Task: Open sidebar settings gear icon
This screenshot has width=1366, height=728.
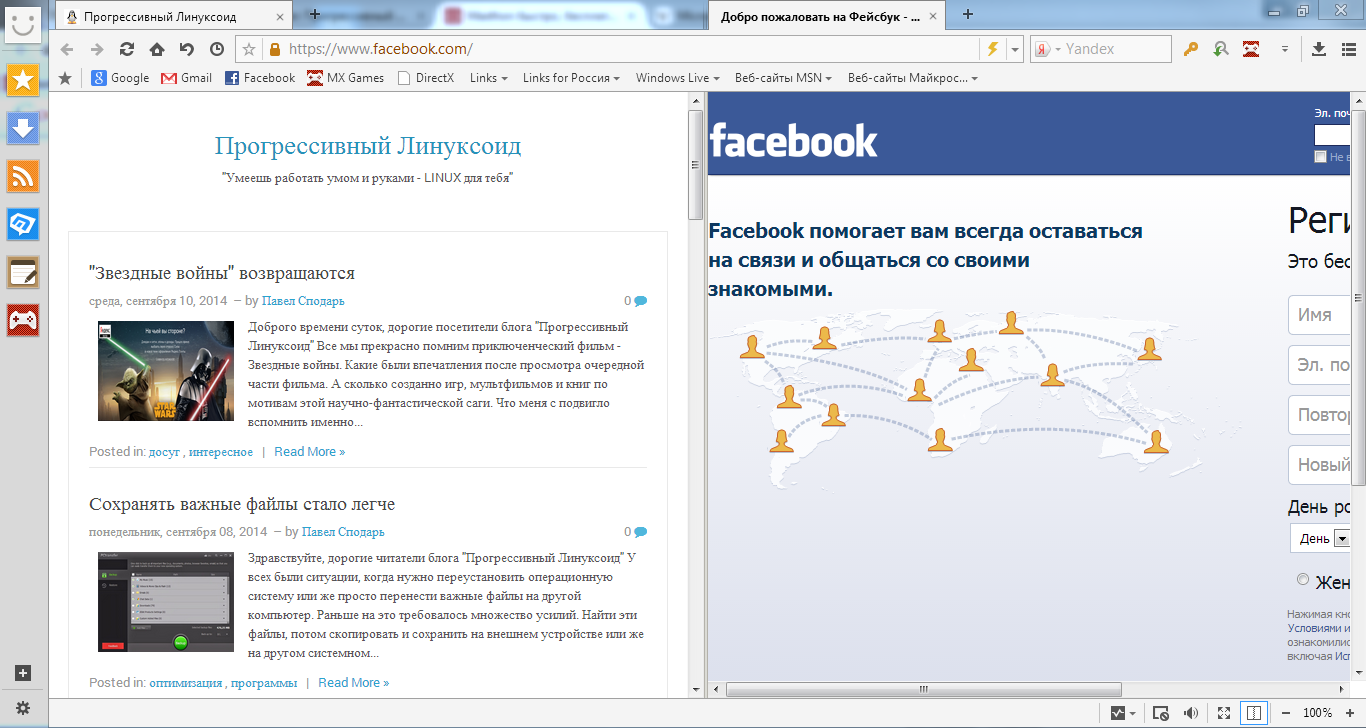Action: [23, 707]
